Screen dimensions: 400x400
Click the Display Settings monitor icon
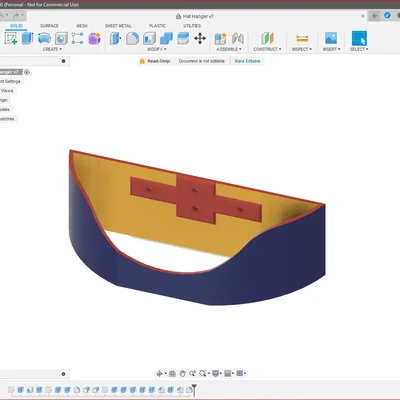coord(216,373)
